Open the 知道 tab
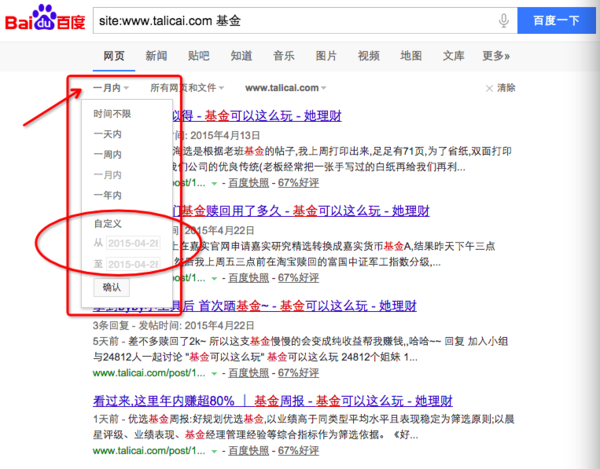This screenshot has width=600, height=469. (x=241, y=56)
